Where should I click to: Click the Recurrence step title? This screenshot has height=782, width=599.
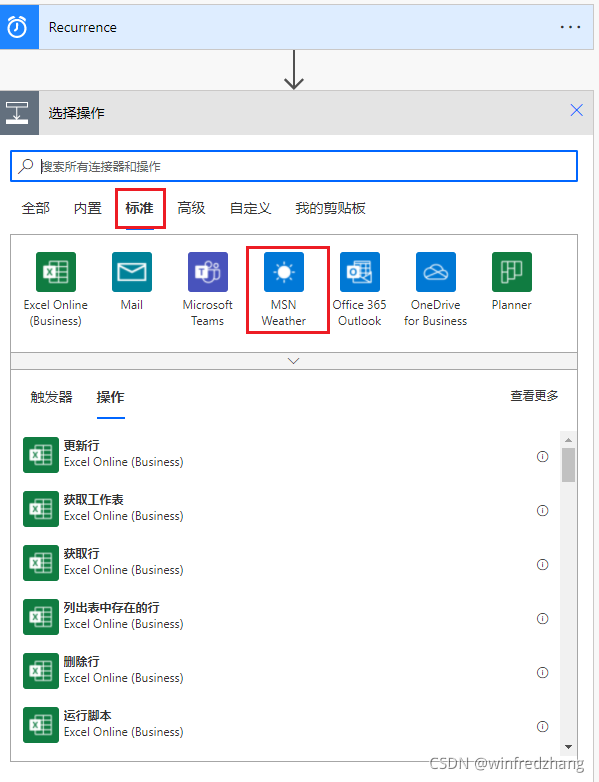tap(83, 27)
